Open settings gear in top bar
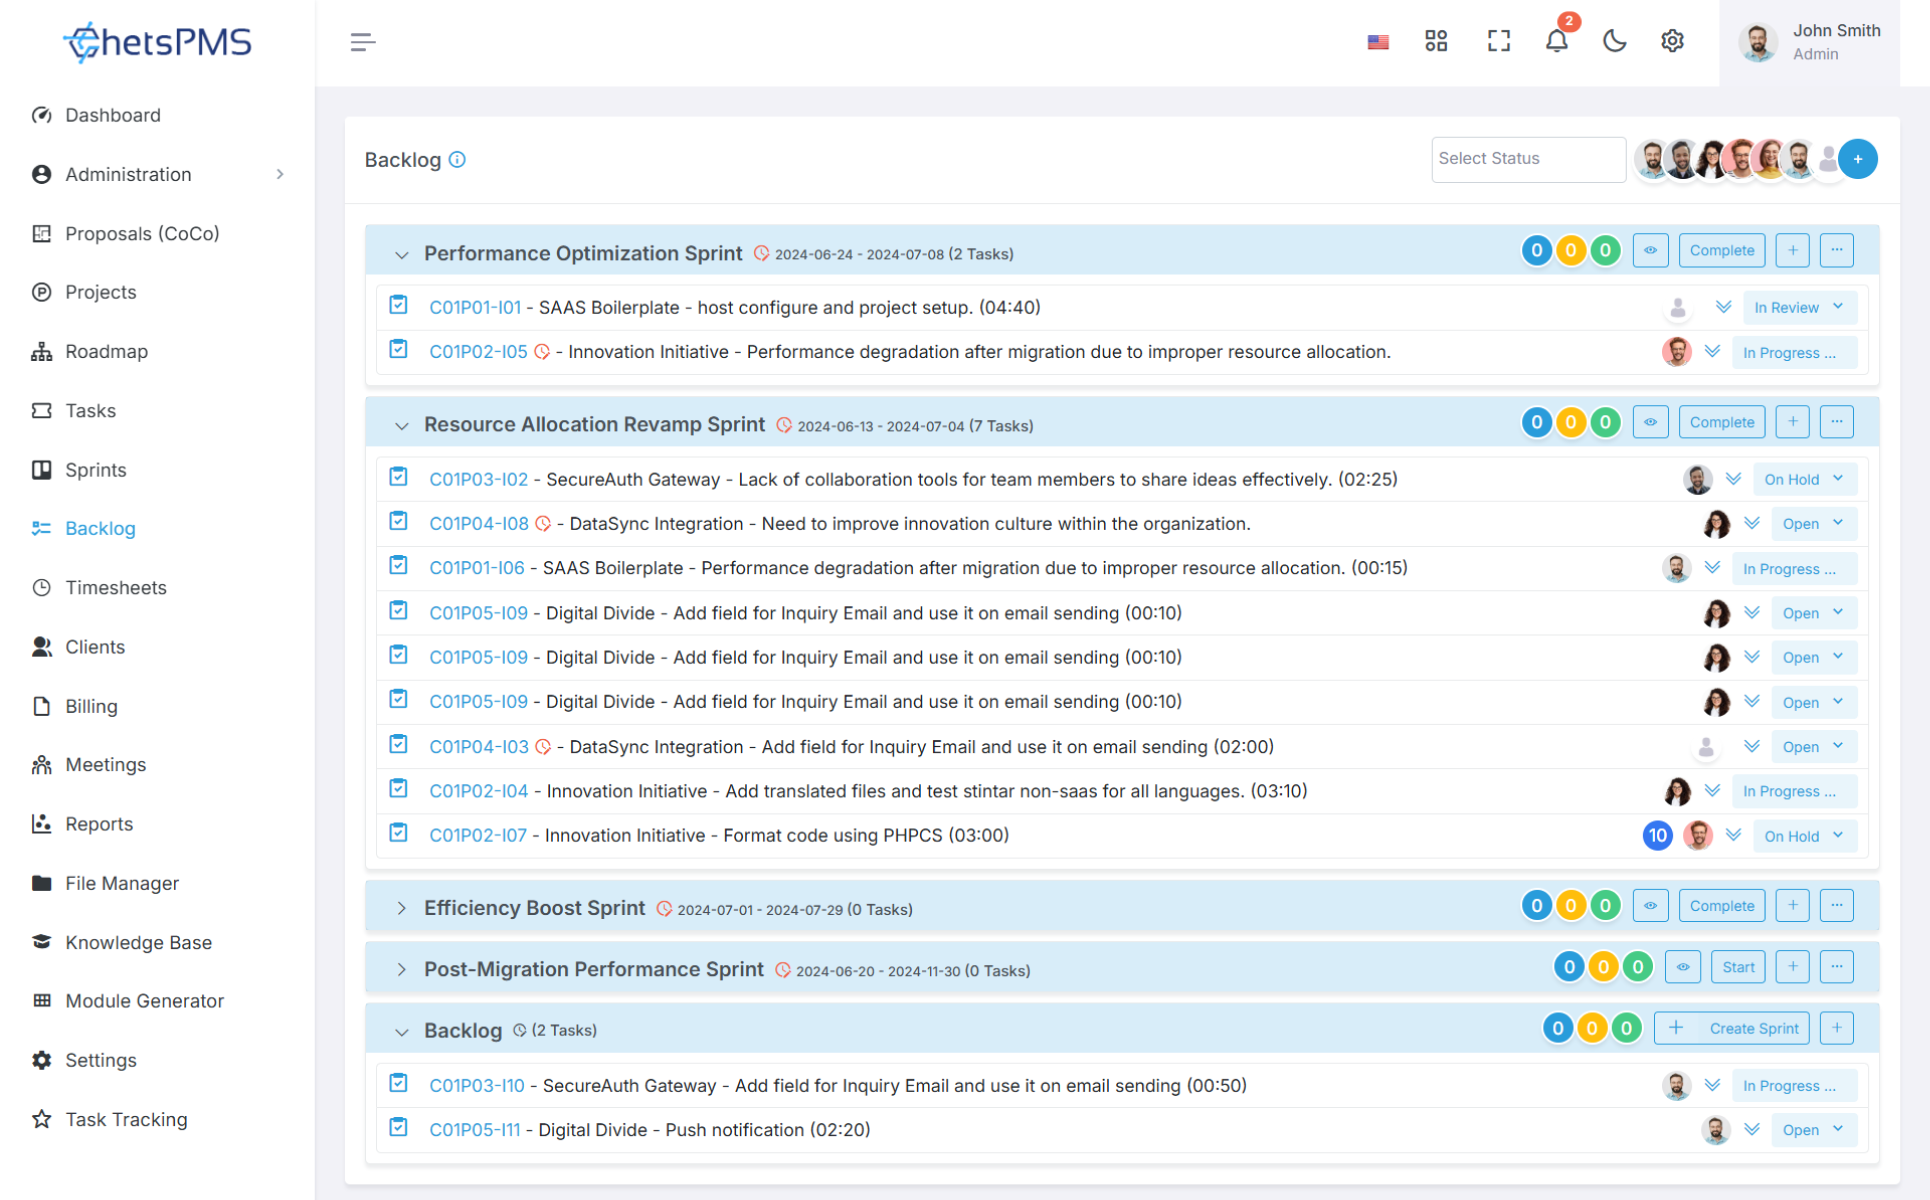Screen dimensions: 1930x1200 pos(1672,41)
